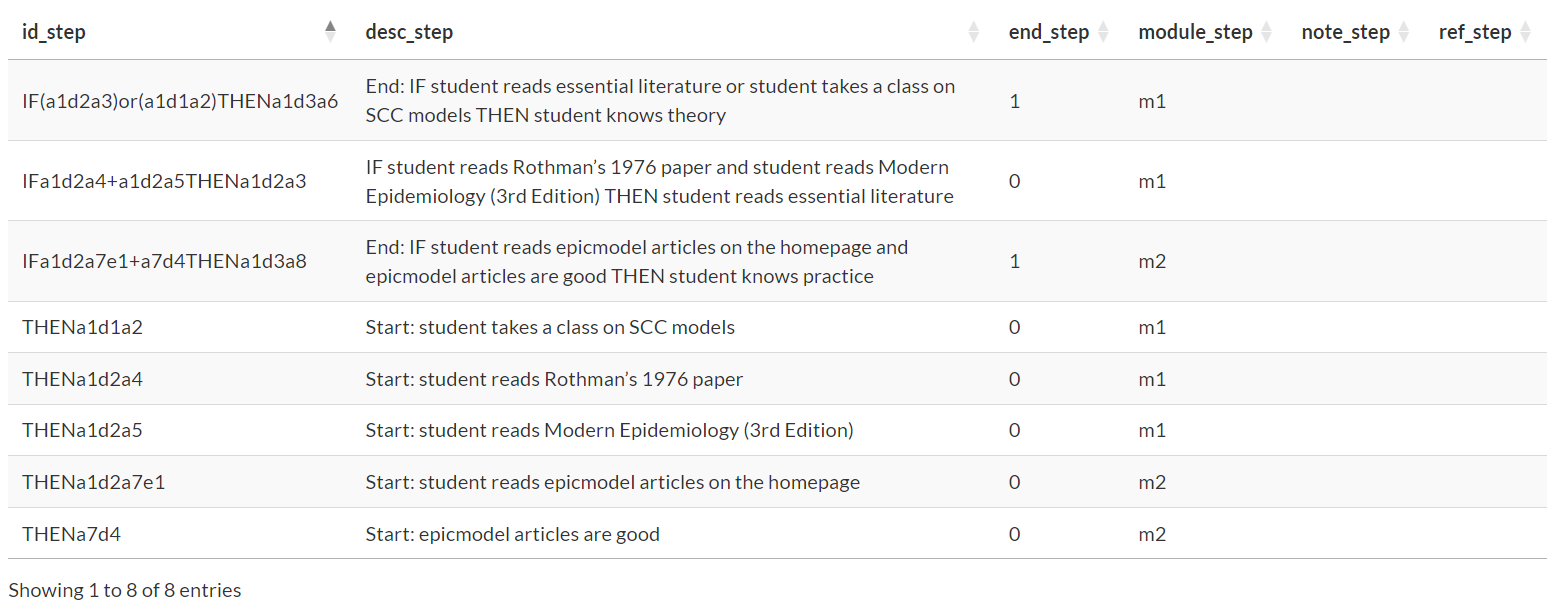Click the sort arrows icon beside ref_step
The width and height of the screenshot is (1555, 609).
pos(1525,32)
